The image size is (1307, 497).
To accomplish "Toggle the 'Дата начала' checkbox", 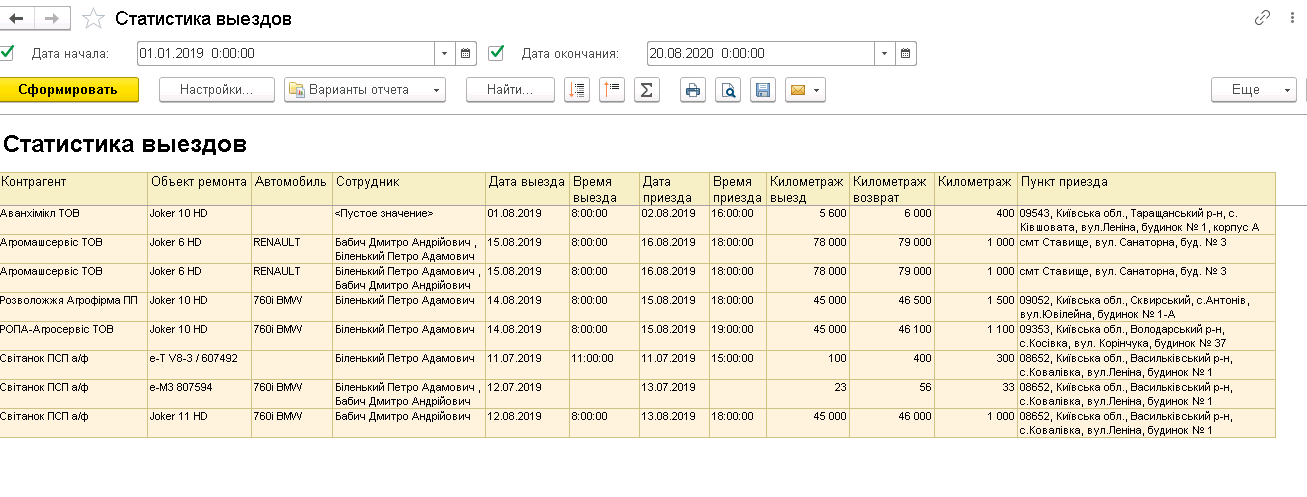I will click(x=8, y=53).
